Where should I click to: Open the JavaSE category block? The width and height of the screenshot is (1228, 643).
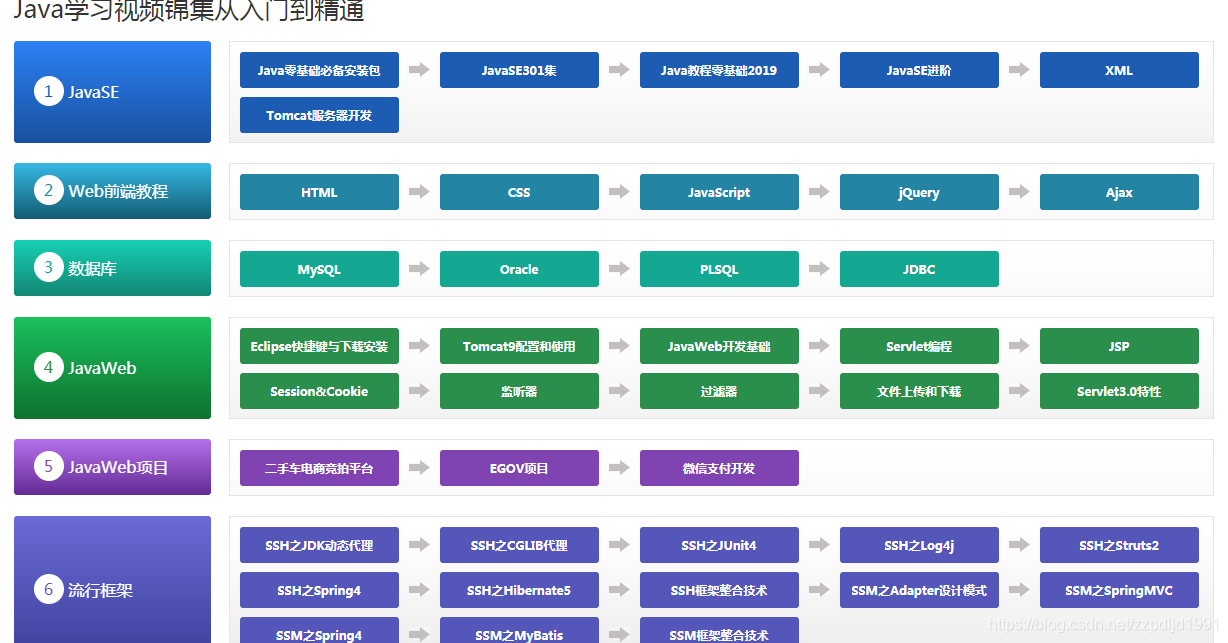click(x=112, y=92)
